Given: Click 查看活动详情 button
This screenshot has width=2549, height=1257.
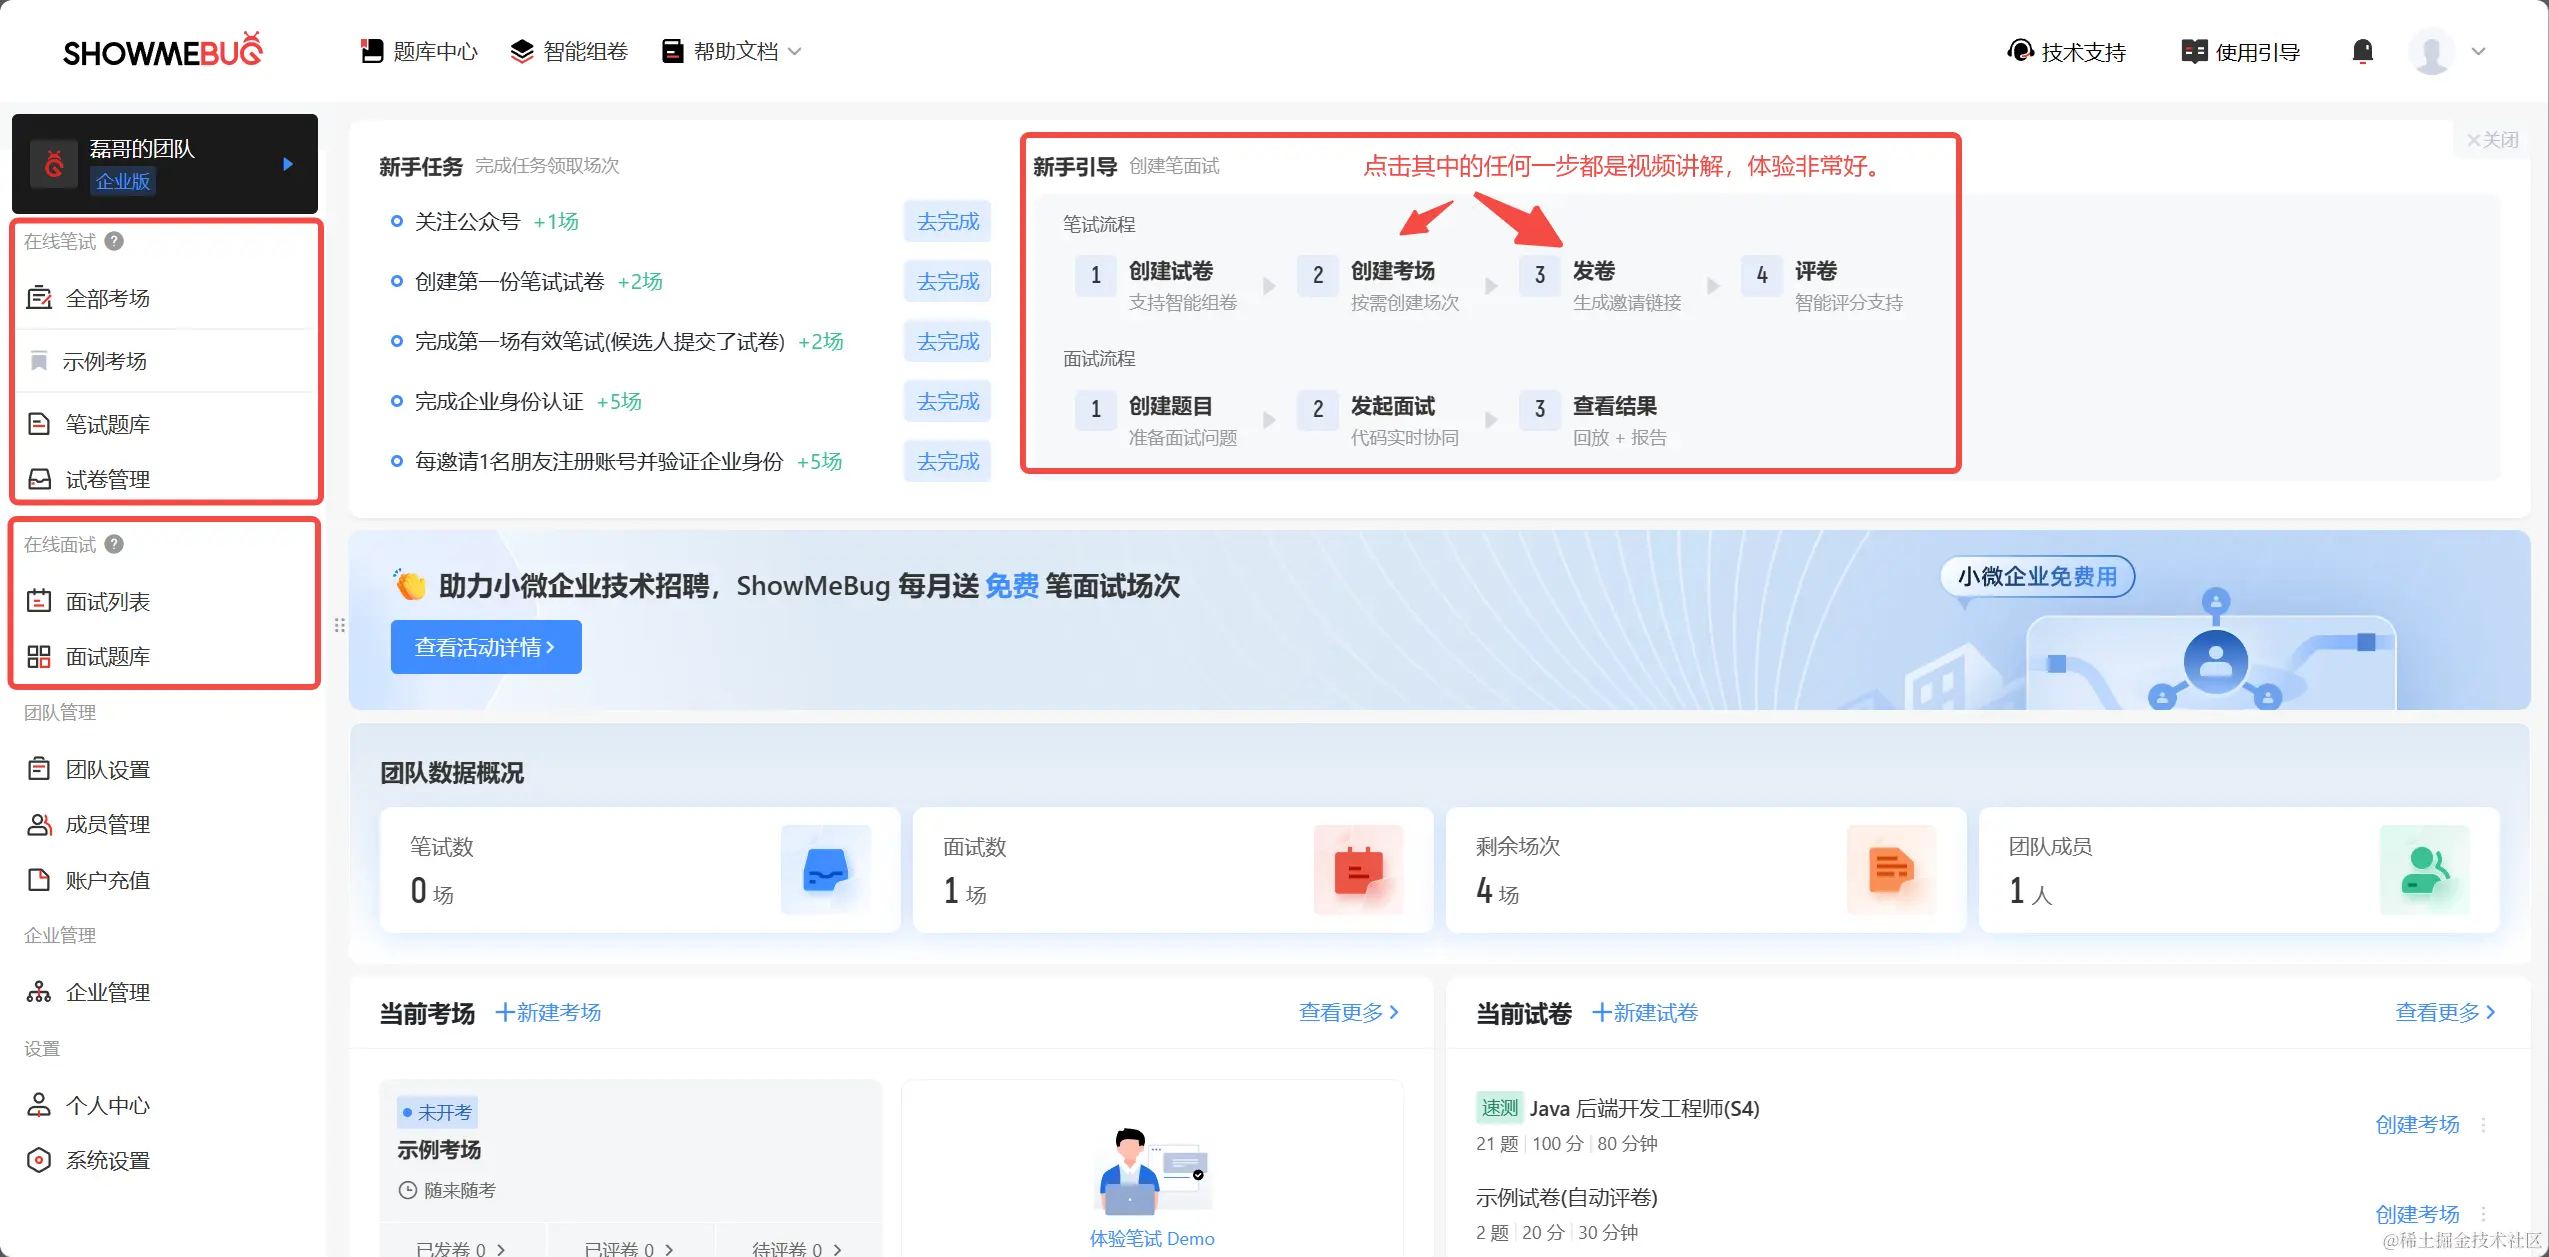Looking at the screenshot, I should click(485, 647).
